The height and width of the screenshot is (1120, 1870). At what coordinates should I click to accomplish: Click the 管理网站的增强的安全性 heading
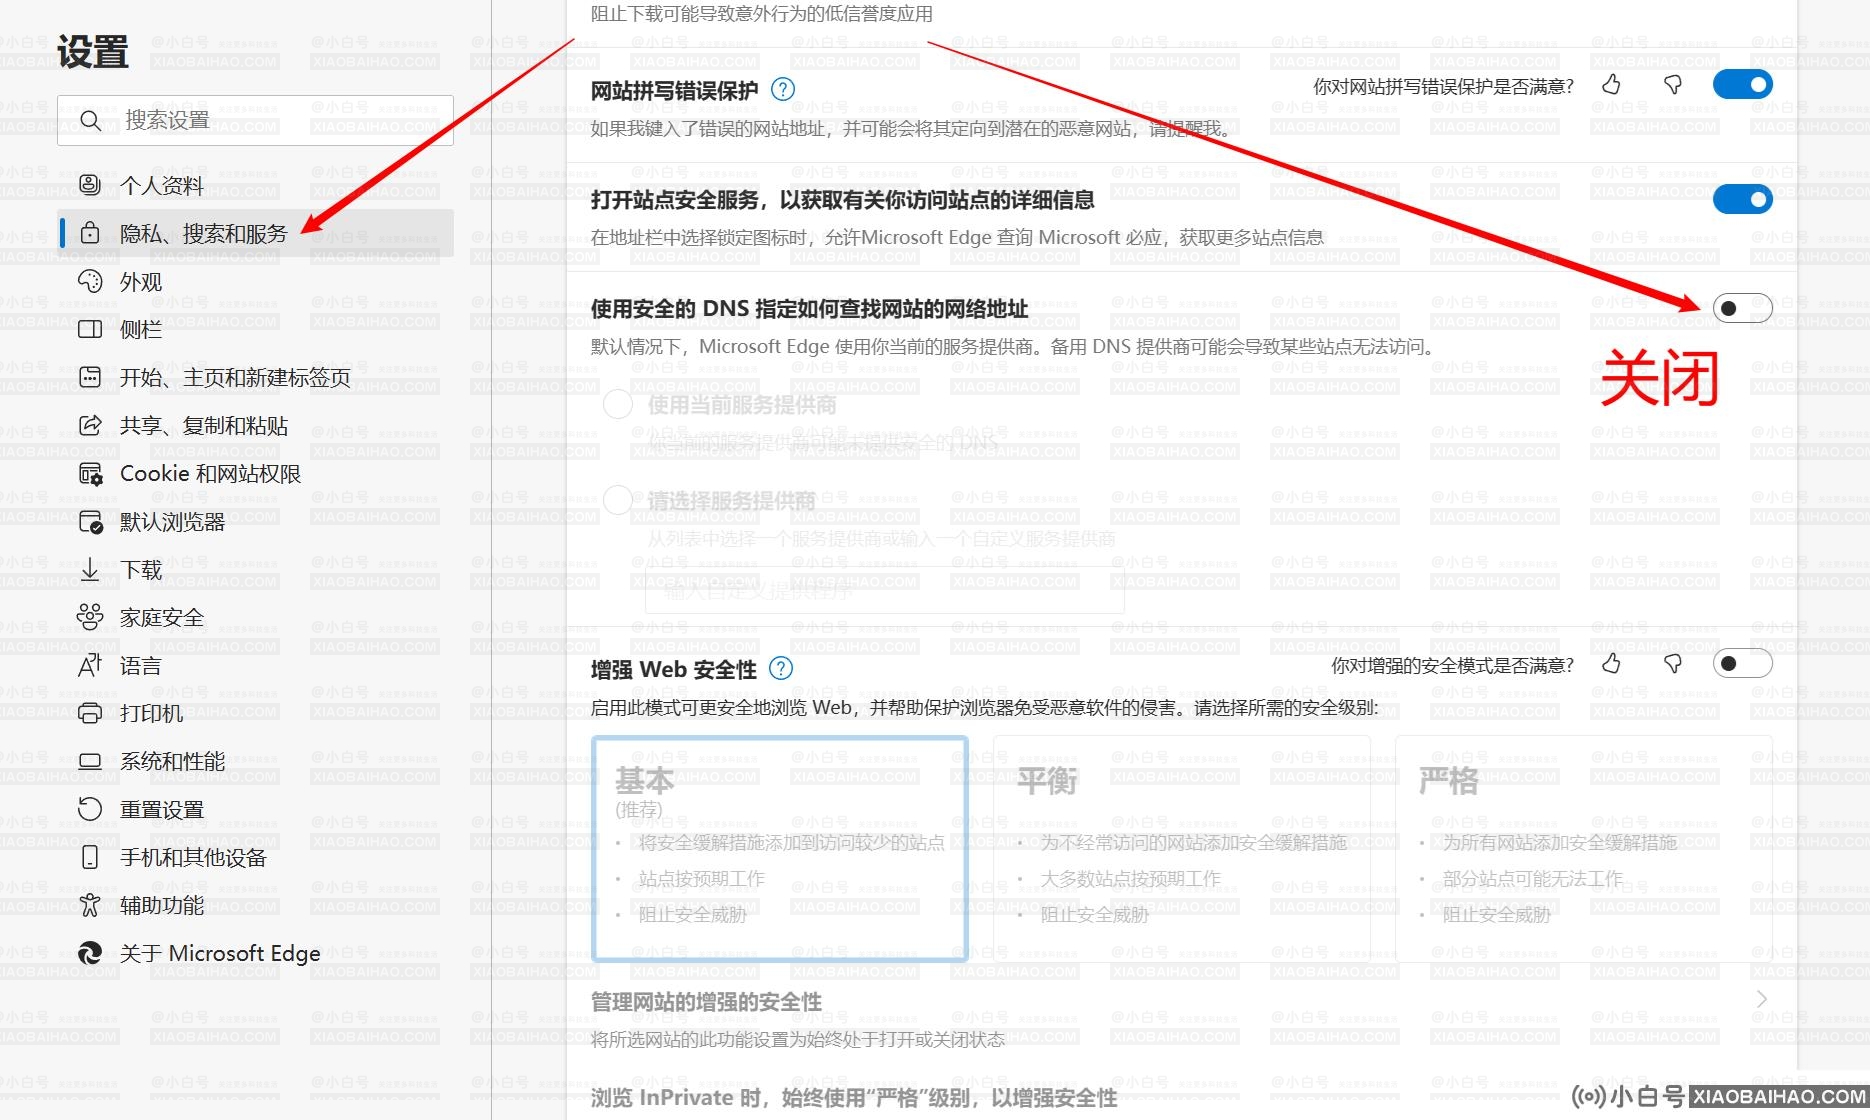coord(706,1002)
